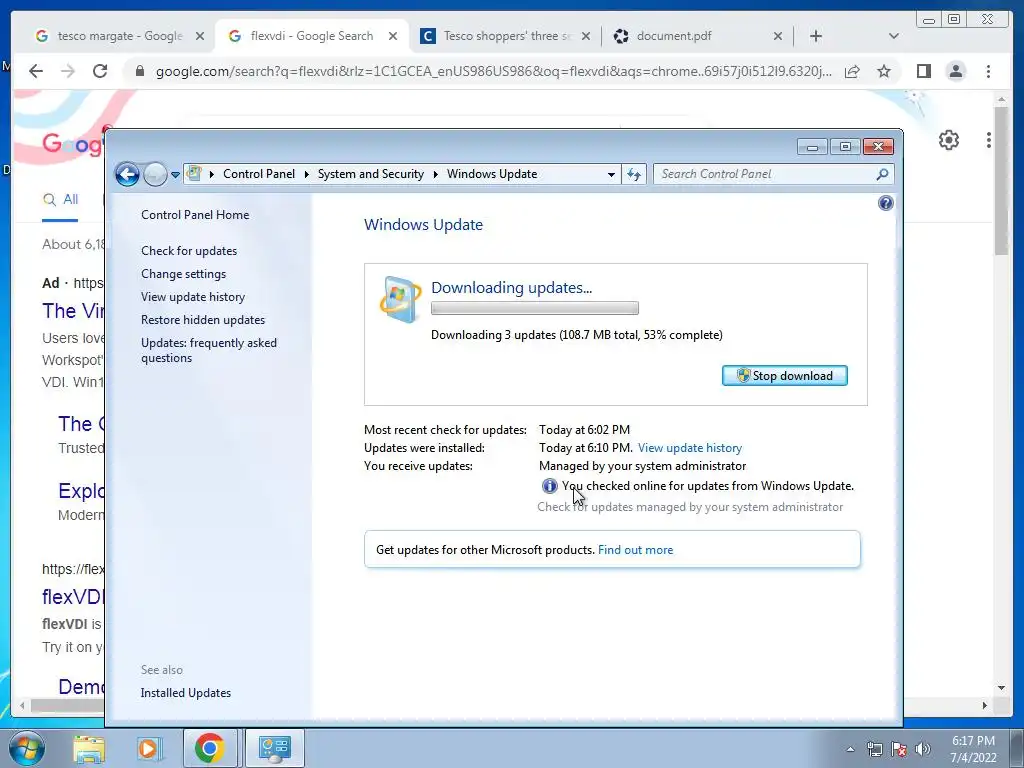
Task: Open Control Panel Home
Action: (195, 215)
